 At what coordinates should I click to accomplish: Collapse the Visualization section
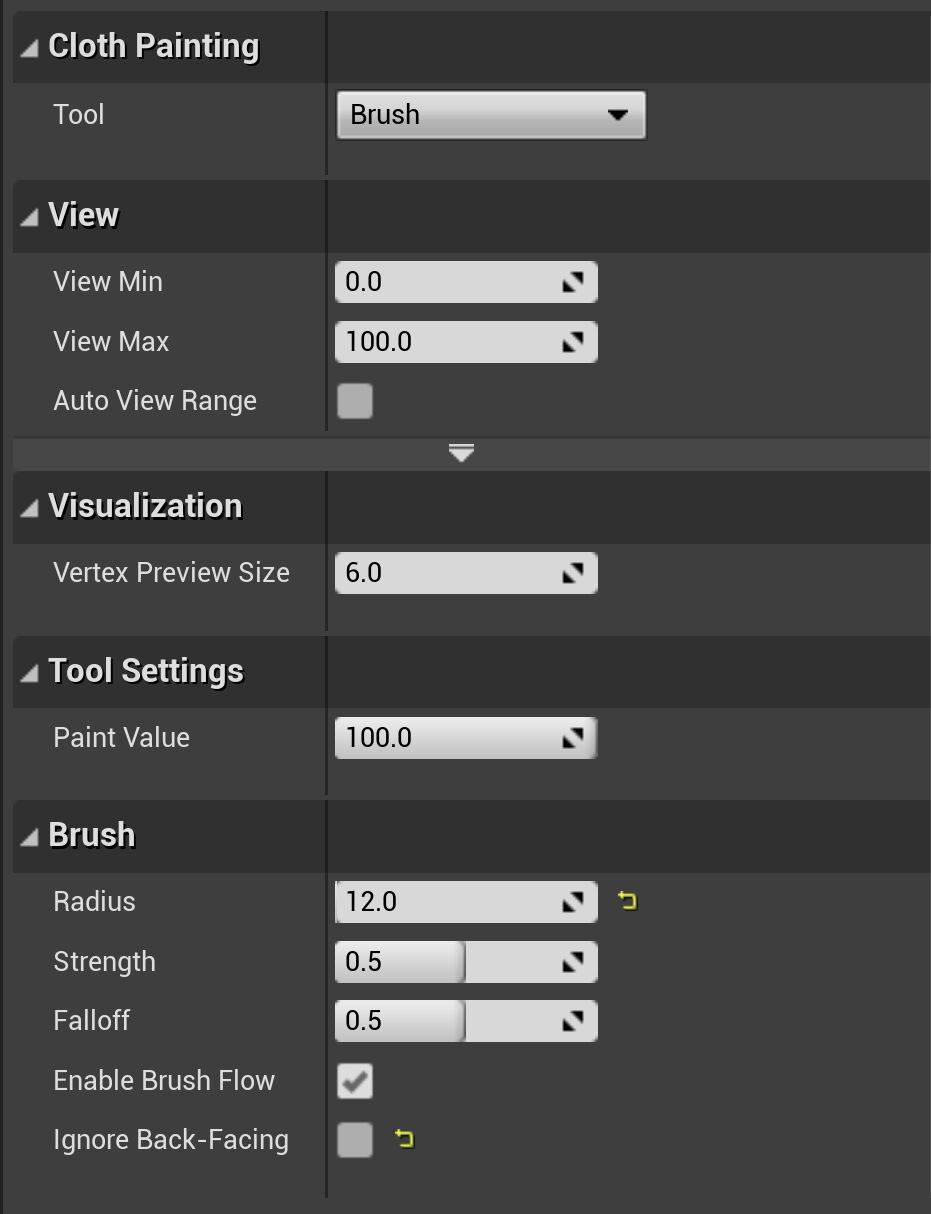tap(30, 507)
